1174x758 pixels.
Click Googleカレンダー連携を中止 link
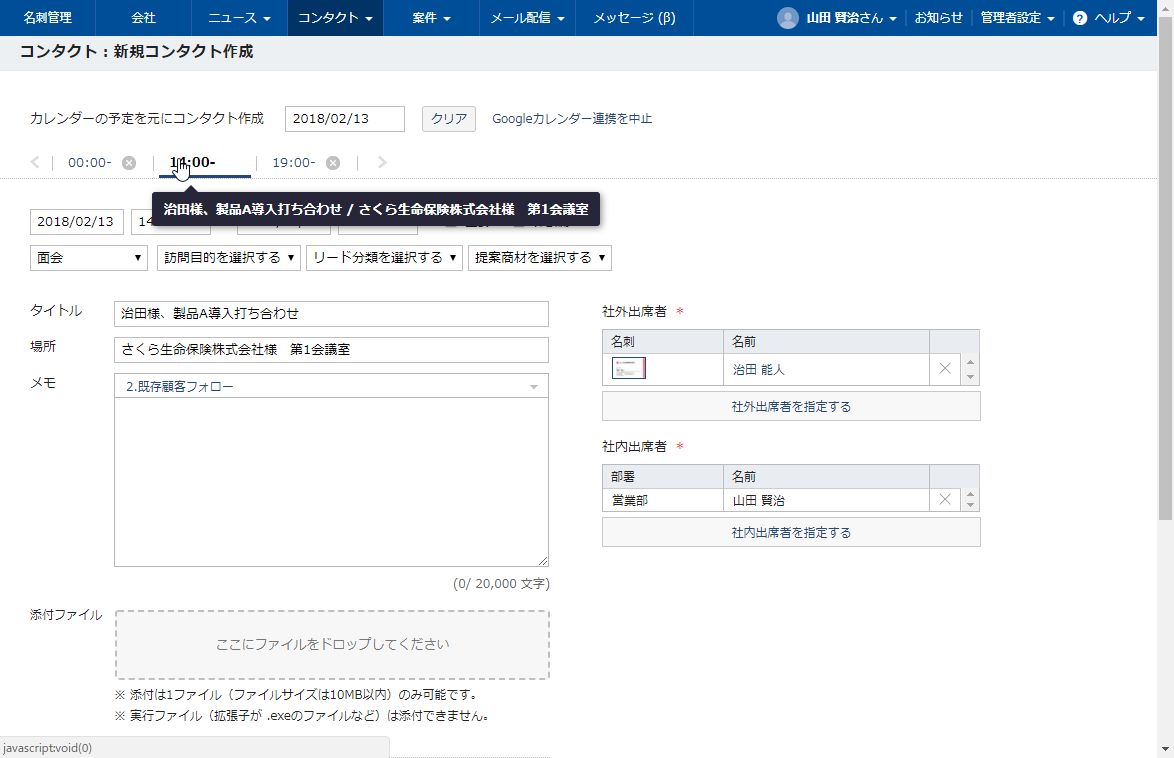coord(572,118)
